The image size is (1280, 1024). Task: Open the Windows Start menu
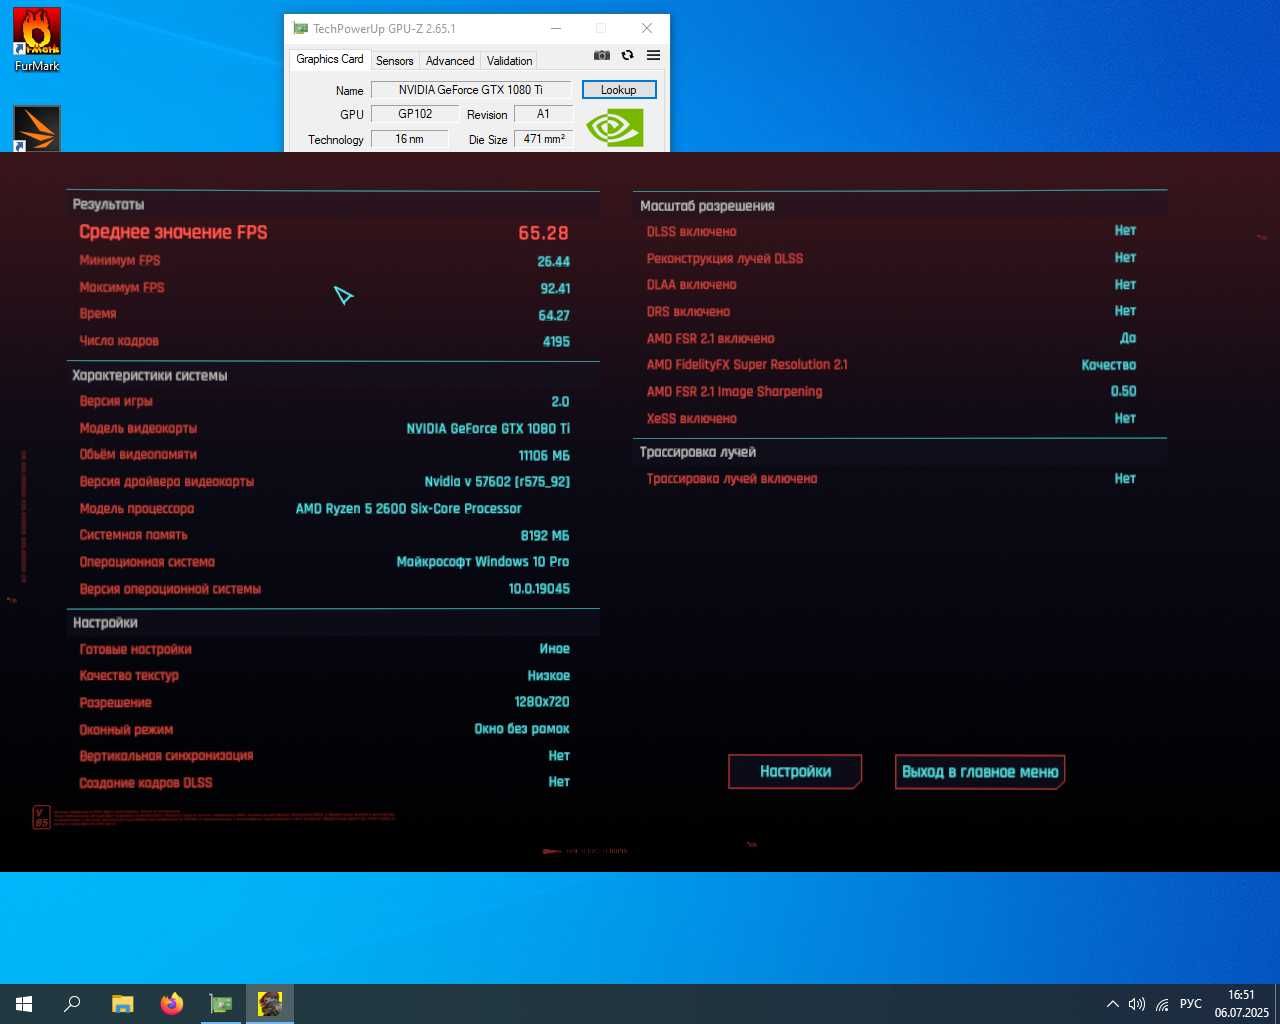pos(24,1004)
